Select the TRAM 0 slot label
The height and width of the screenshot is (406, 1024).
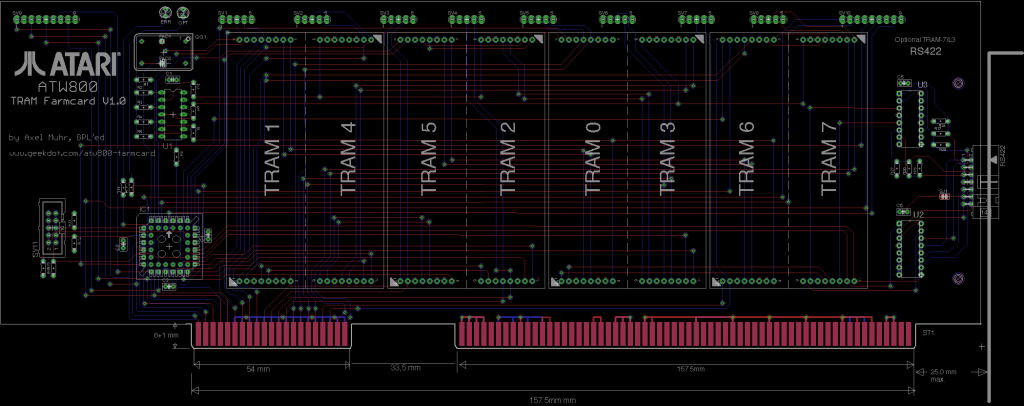[x=591, y=160]
